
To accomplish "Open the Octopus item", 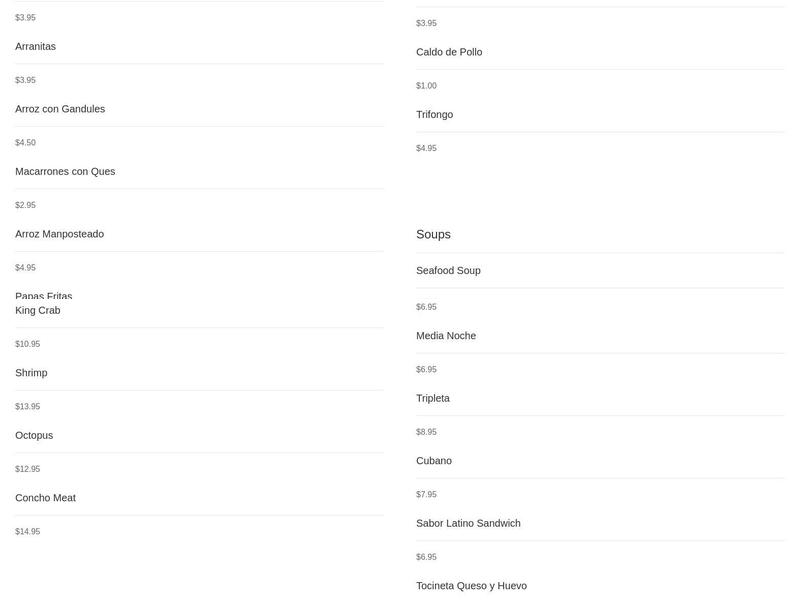I will (34, 436).
